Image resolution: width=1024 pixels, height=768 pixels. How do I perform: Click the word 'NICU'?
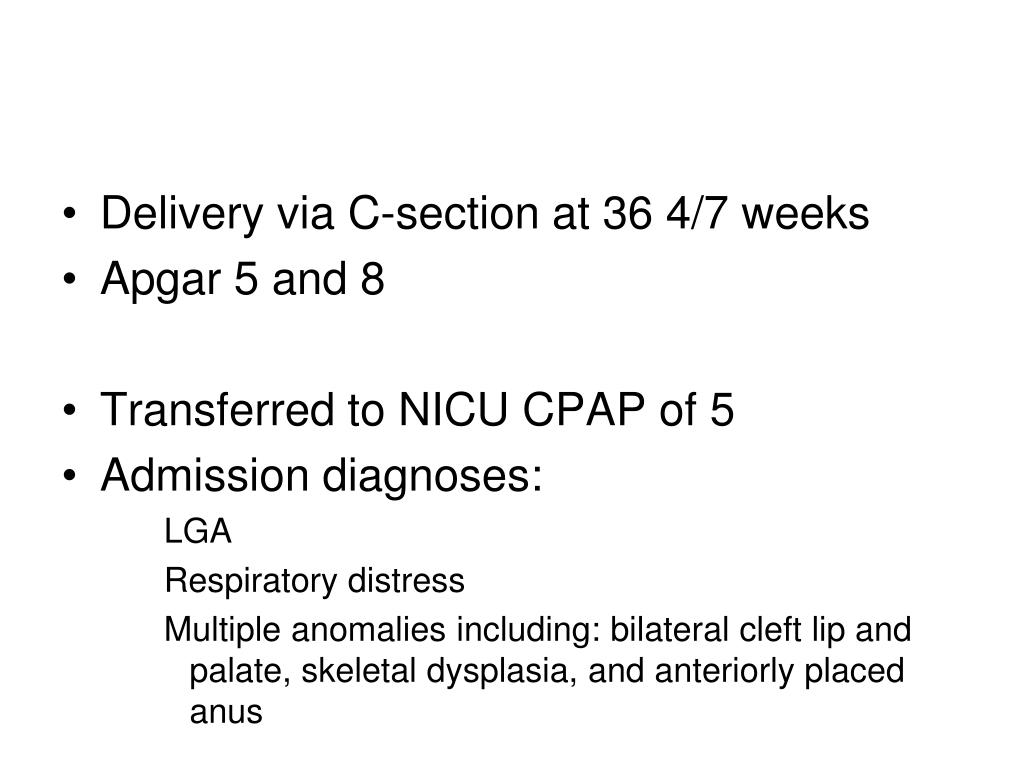tap(453, 409)
